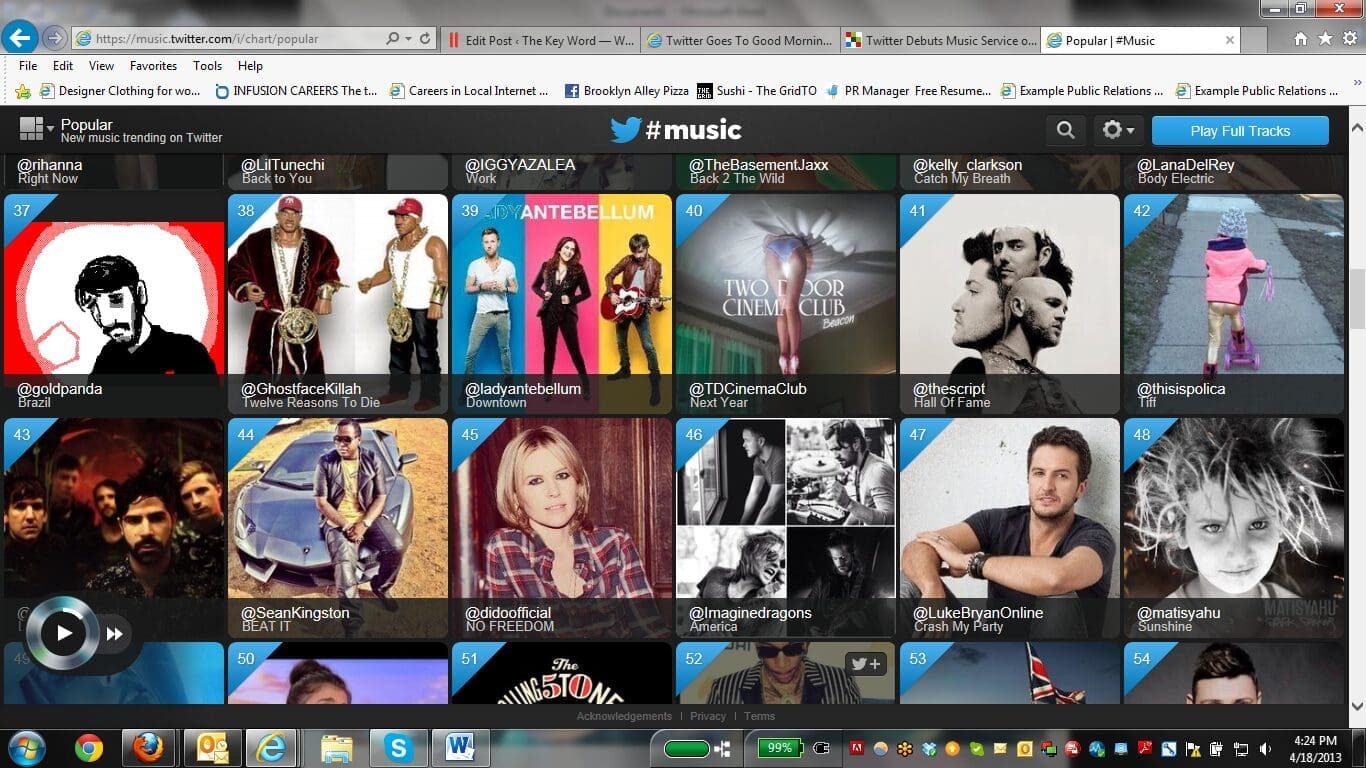Open the Windows Start button

coord(26,748)
